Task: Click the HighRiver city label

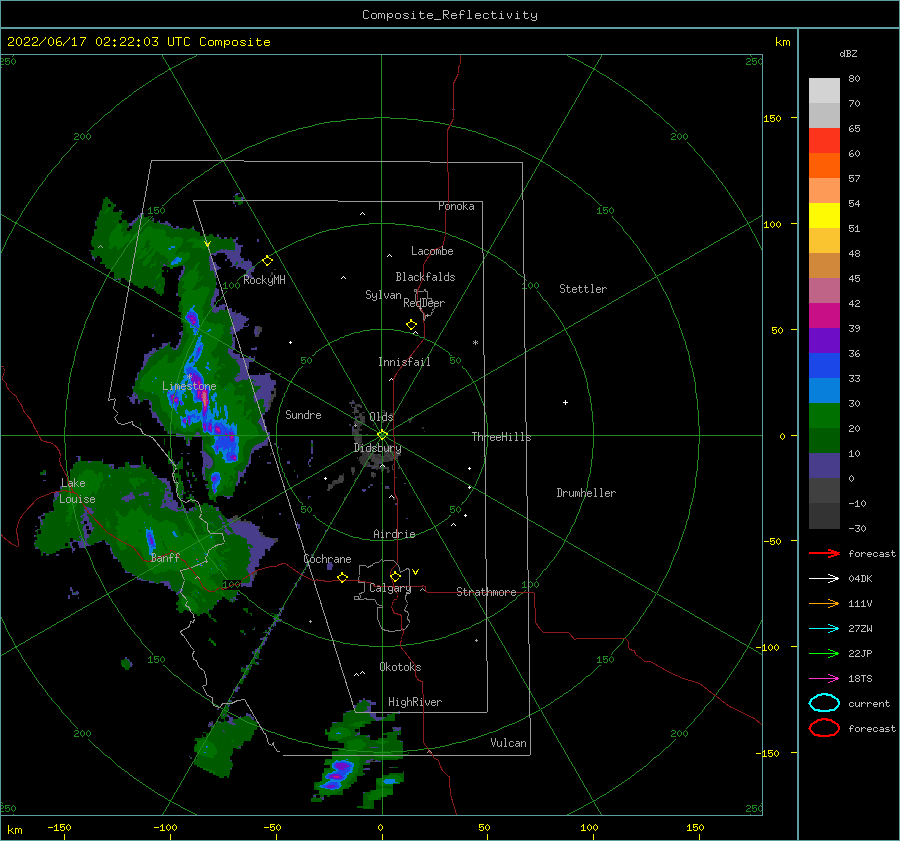Action: (x=415, y=702)
